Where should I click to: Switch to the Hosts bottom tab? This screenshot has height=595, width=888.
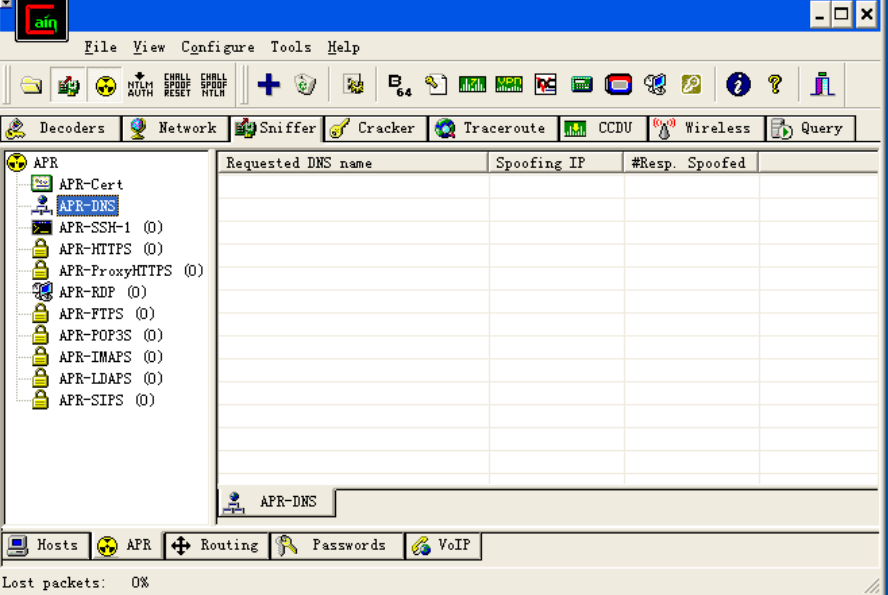pyautogui.click(x=45, y=545)
